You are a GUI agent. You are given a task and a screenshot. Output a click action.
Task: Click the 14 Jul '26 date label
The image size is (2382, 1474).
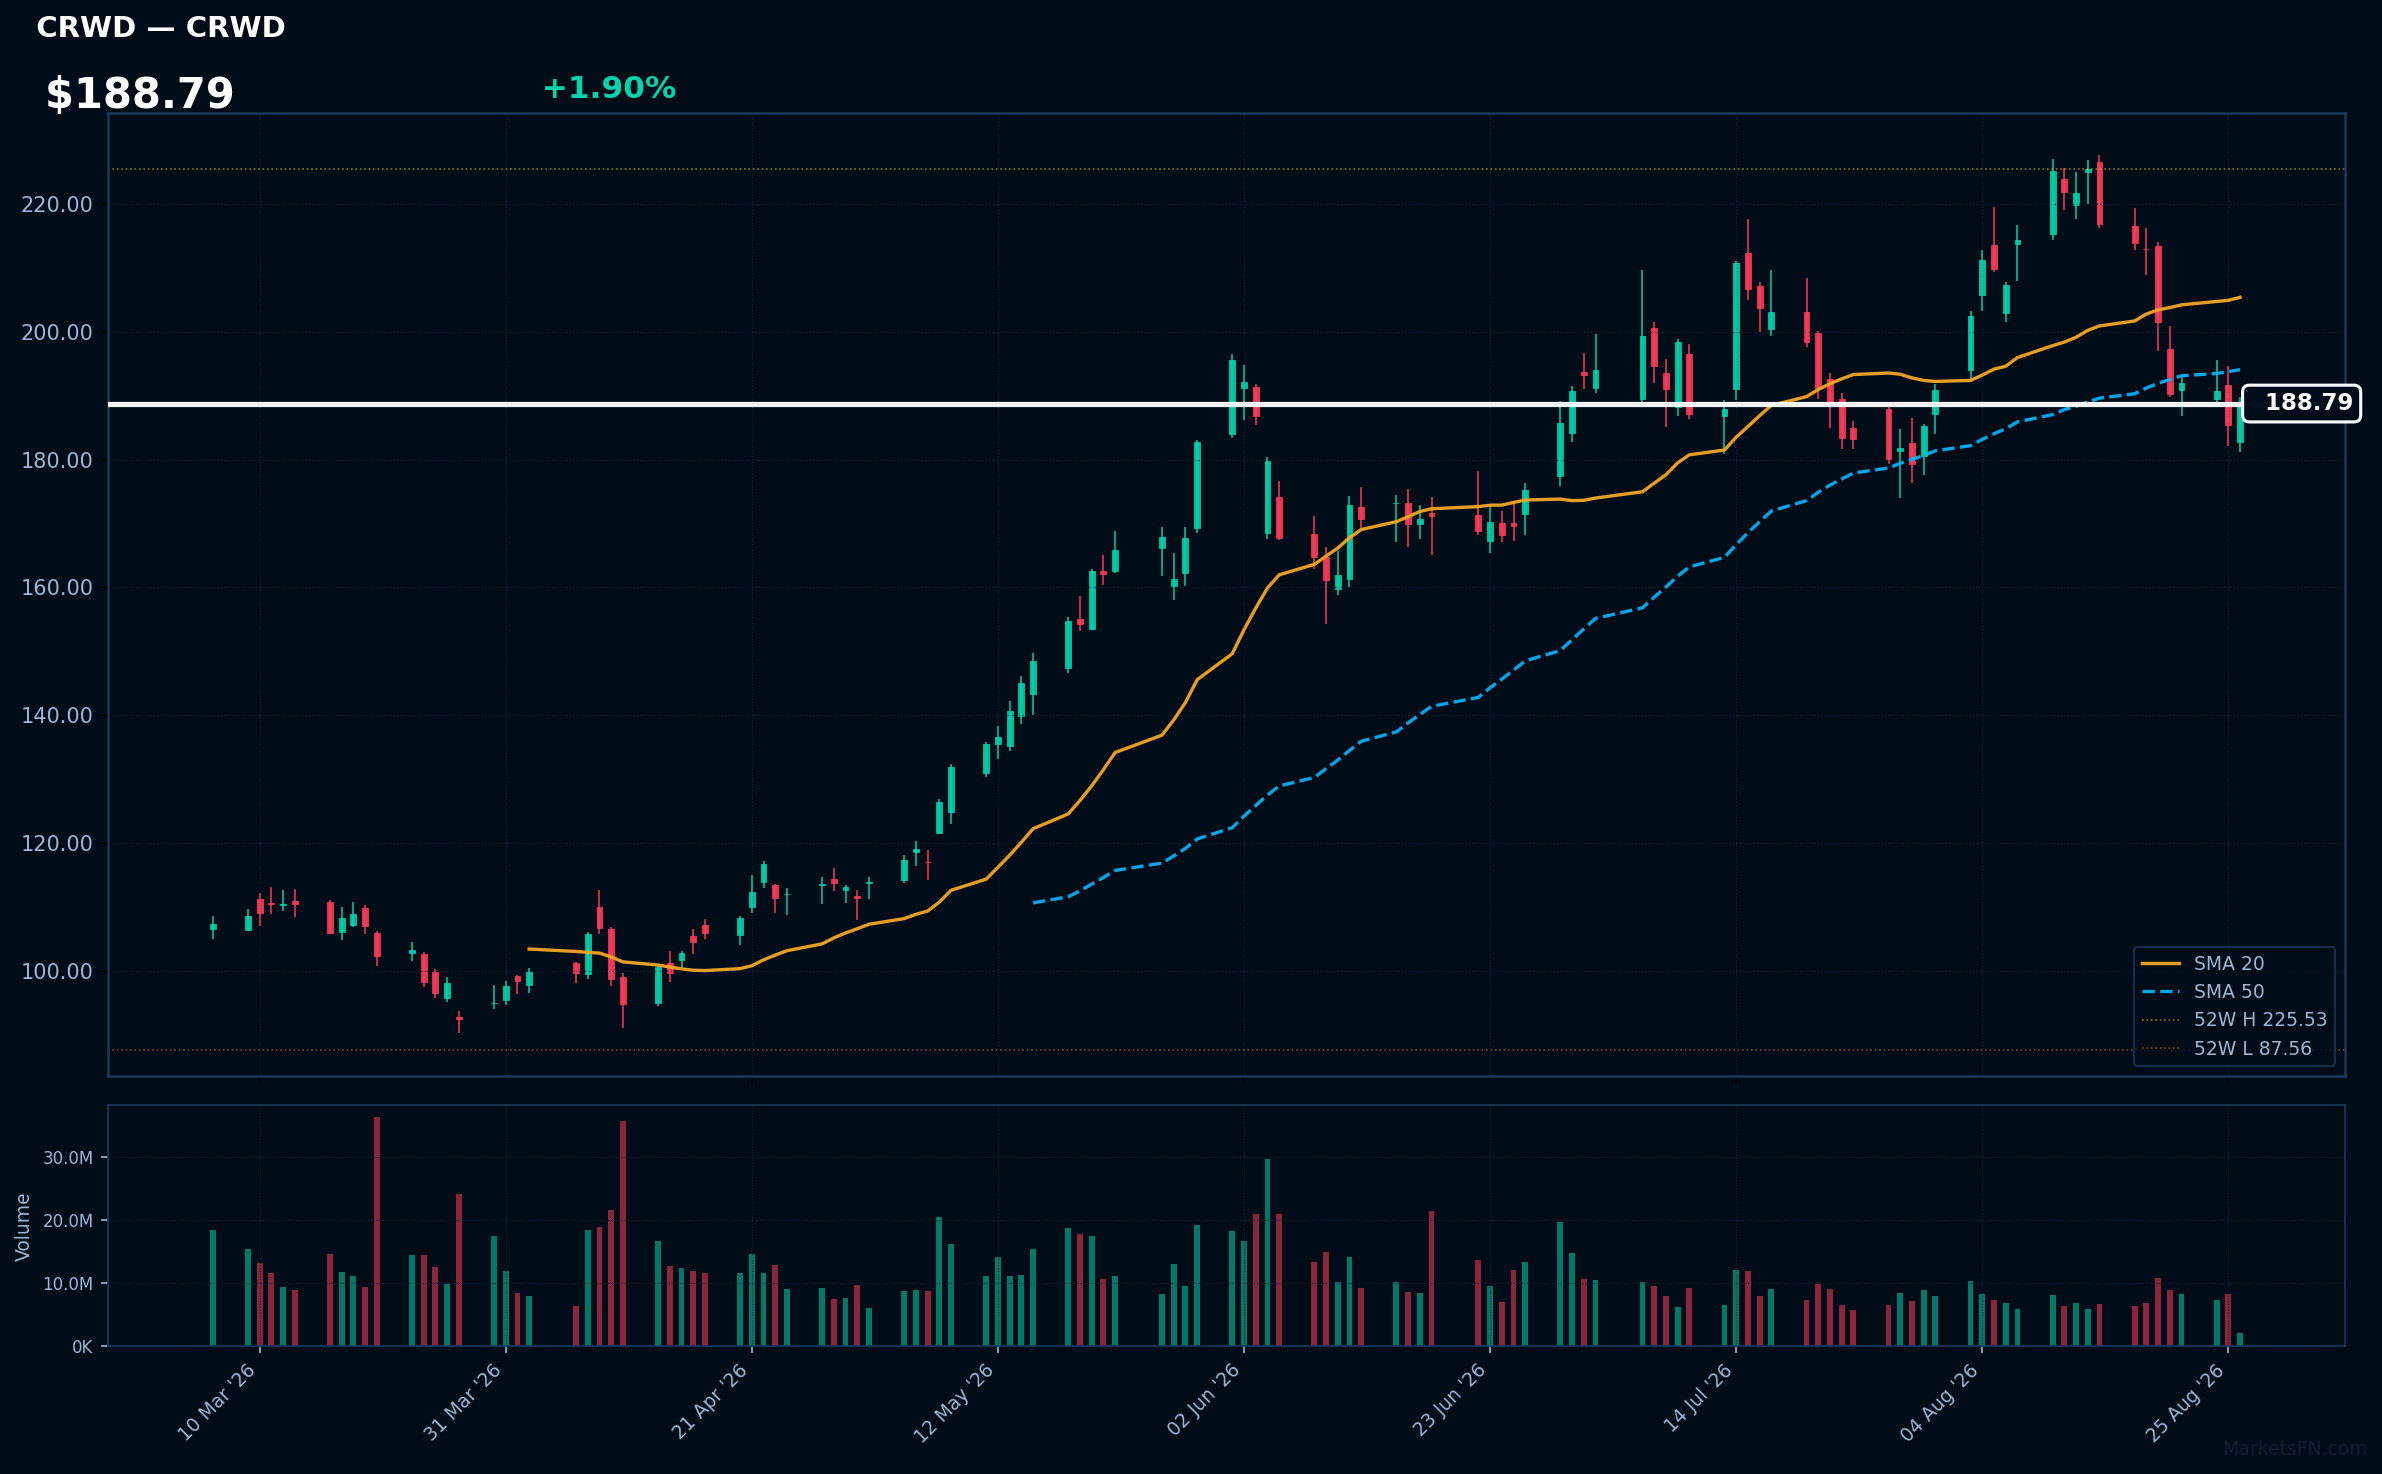coord(1697,1398)
